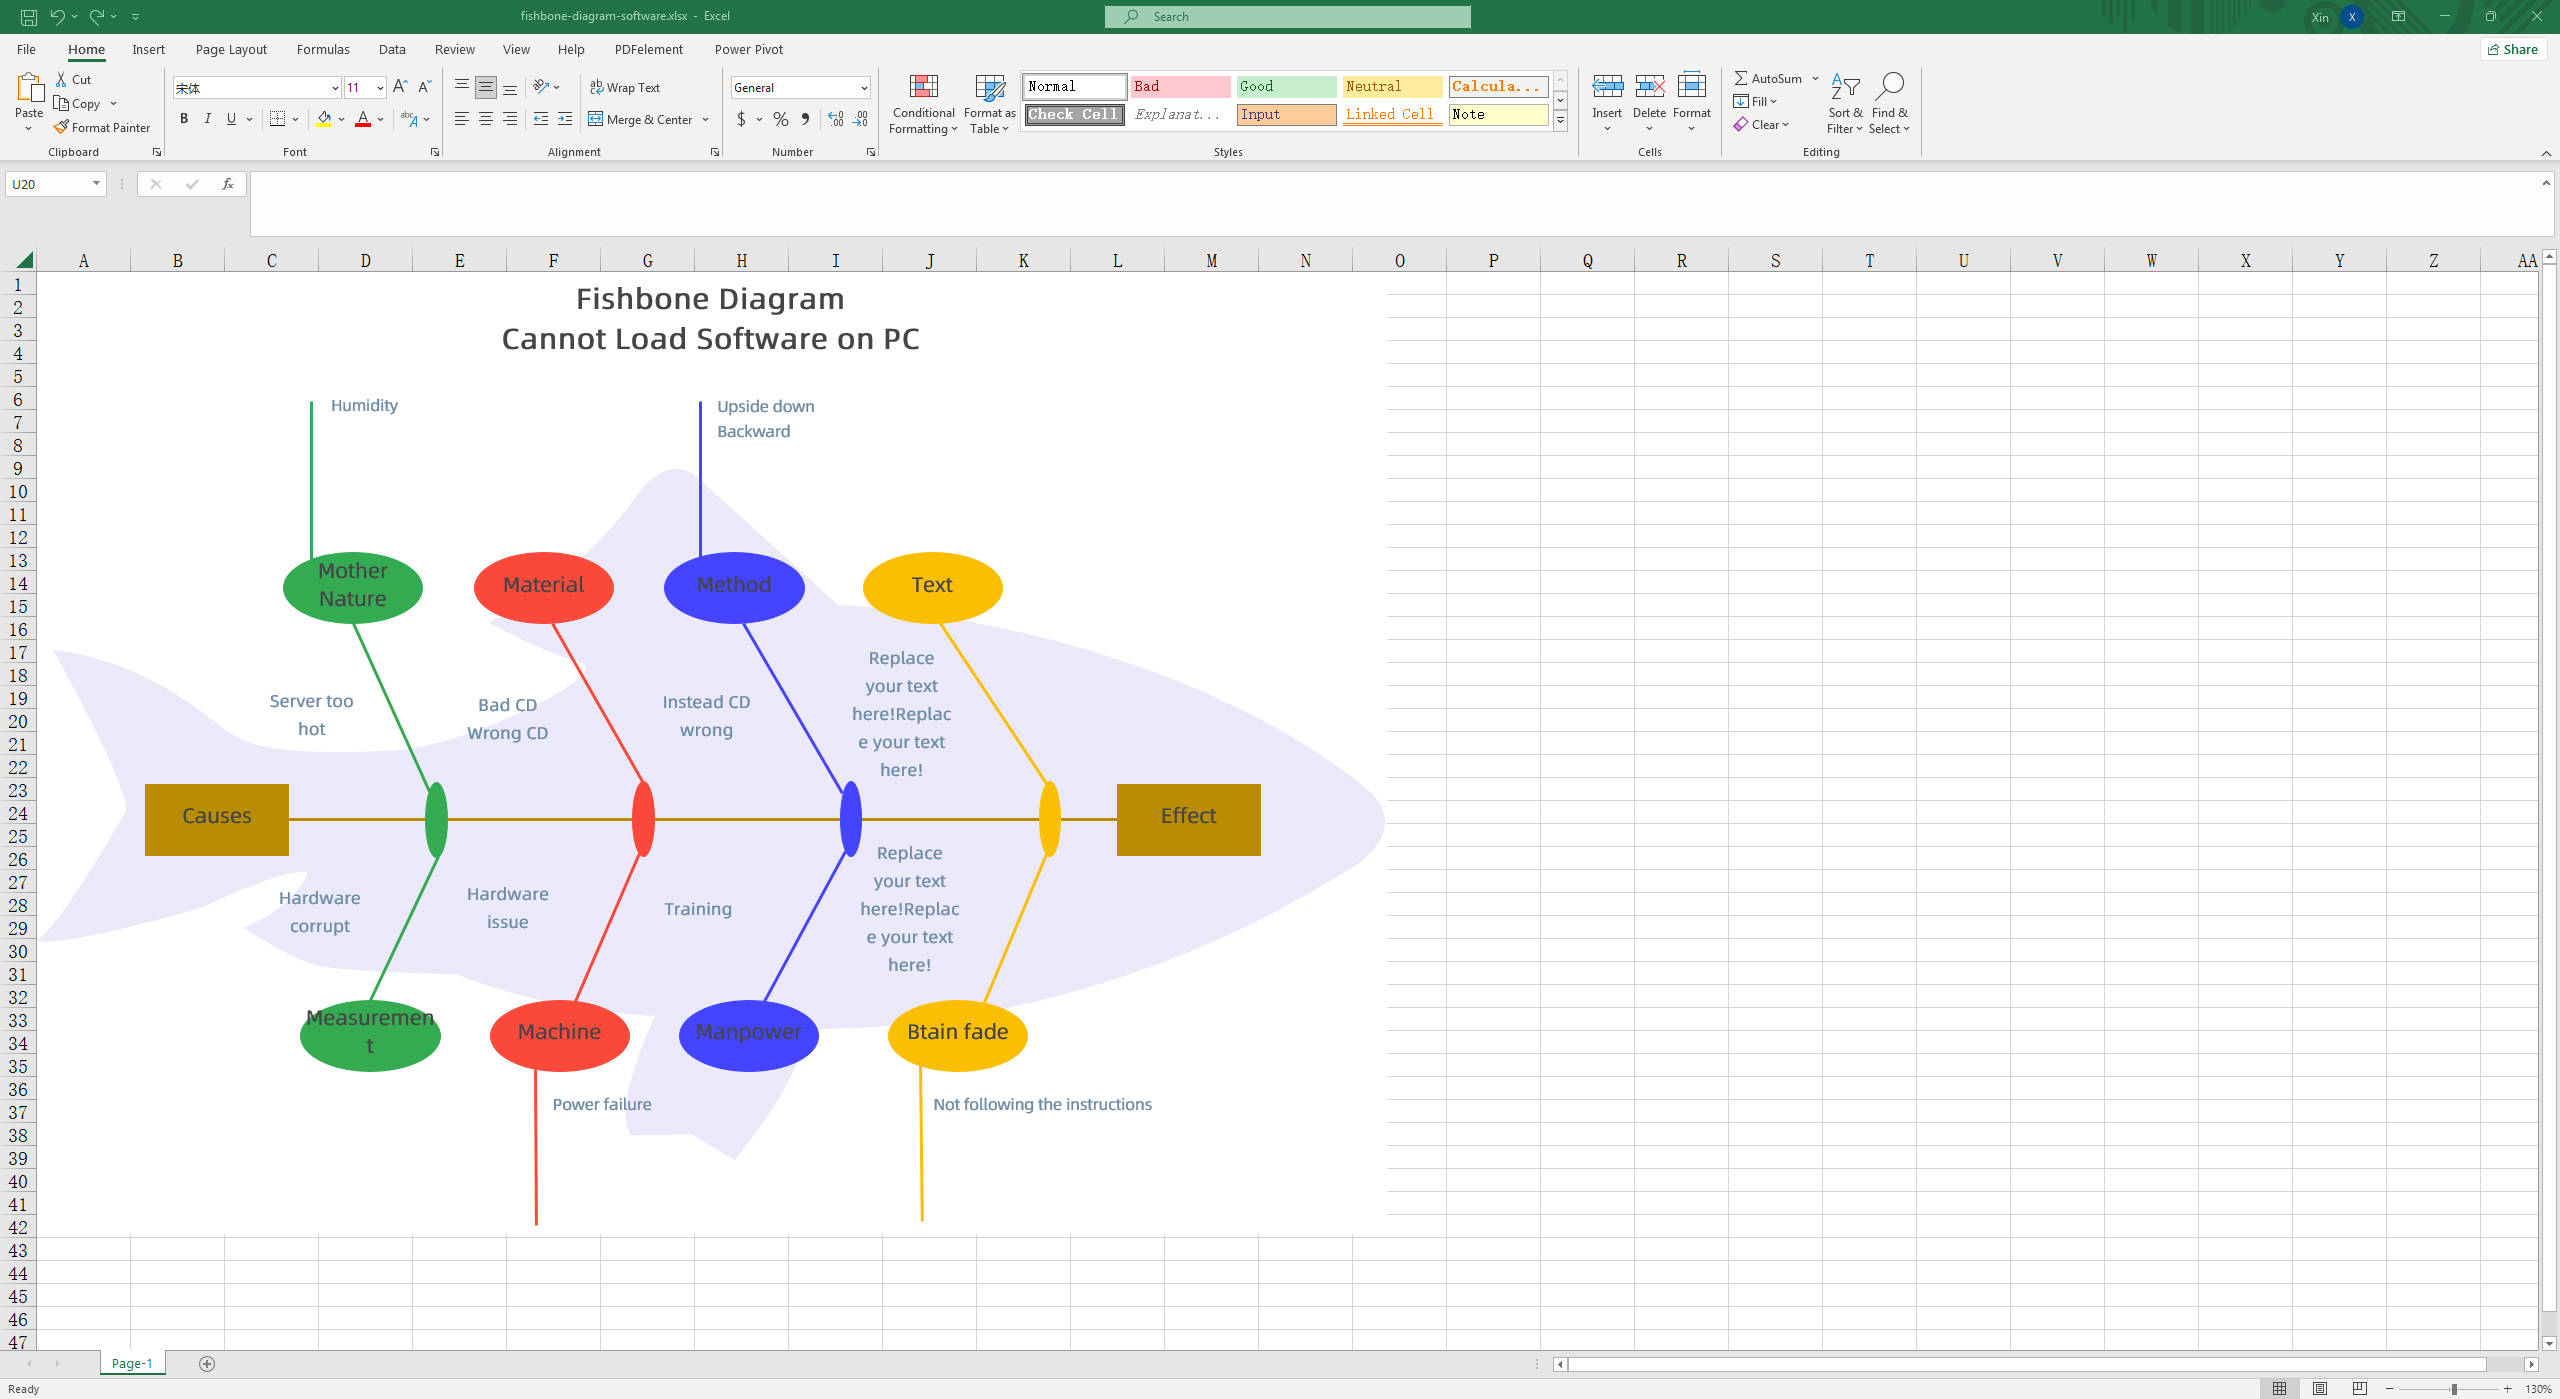Image resolution: width=2560 pixels, height=1399 pixels.
Task: Click the Percent Style icon
Action: pyautogui.click(x=780, y=119)
